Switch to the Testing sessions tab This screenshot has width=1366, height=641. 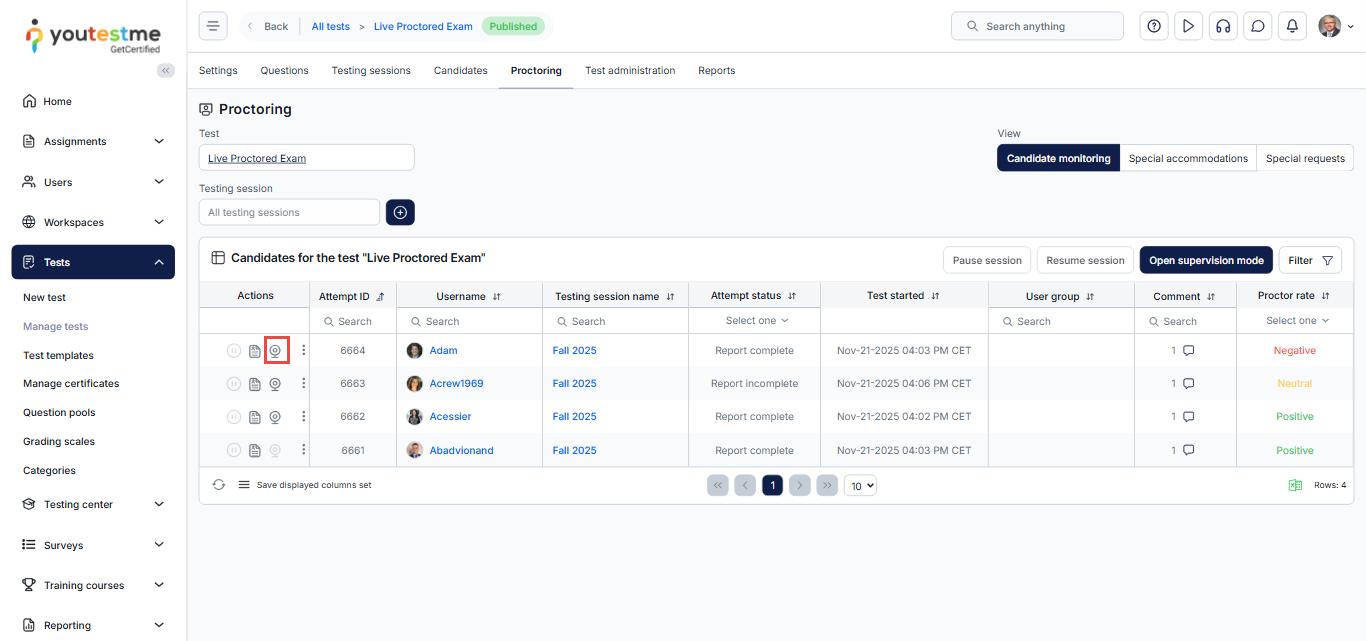pyautogui.click(x=371, y=71)
